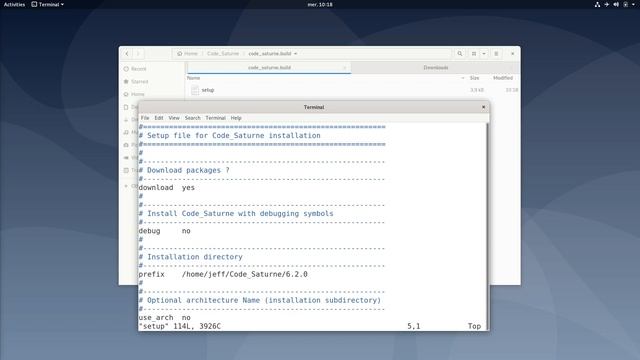Image resolution: width=640 pixels, height=360 pixels.
Task: Go back in the Files window
Action: (127, 53)
